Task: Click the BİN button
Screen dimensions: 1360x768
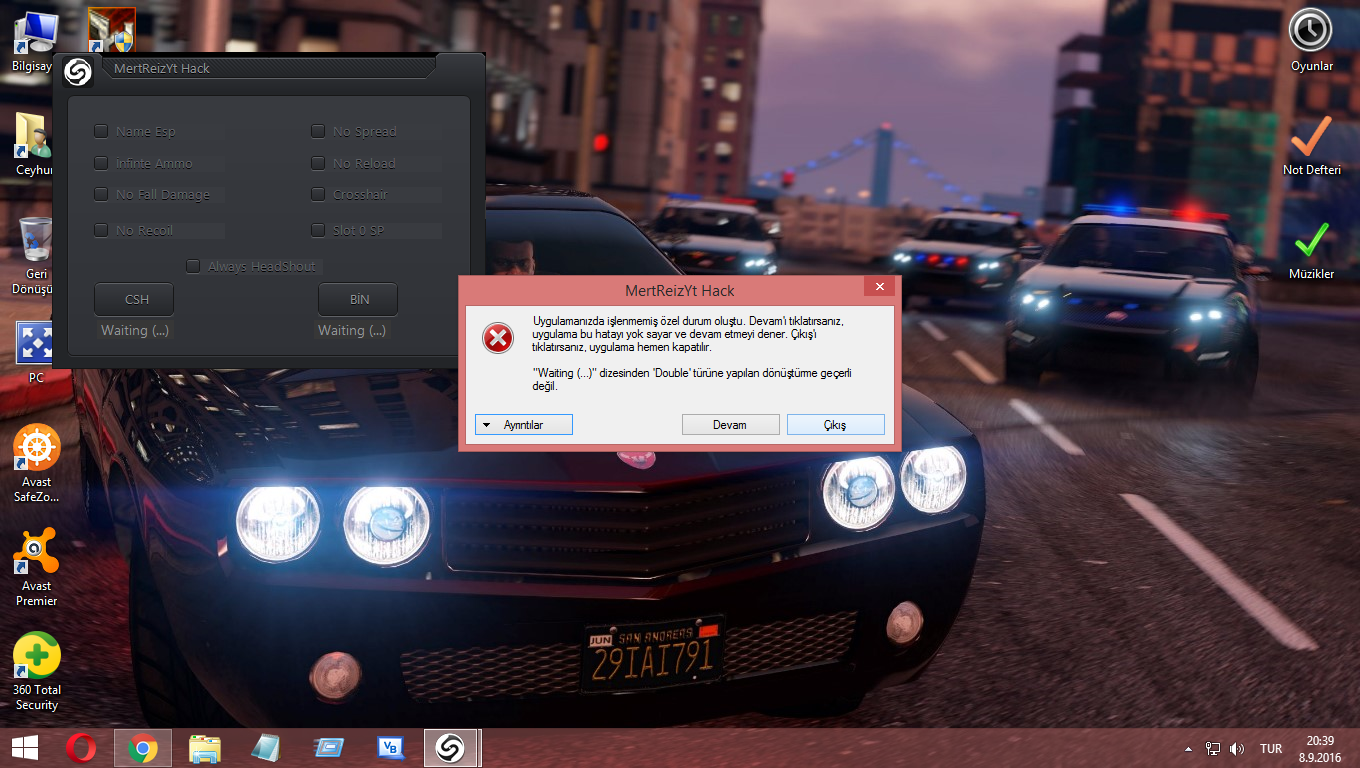Action: (x=358, y=299)
